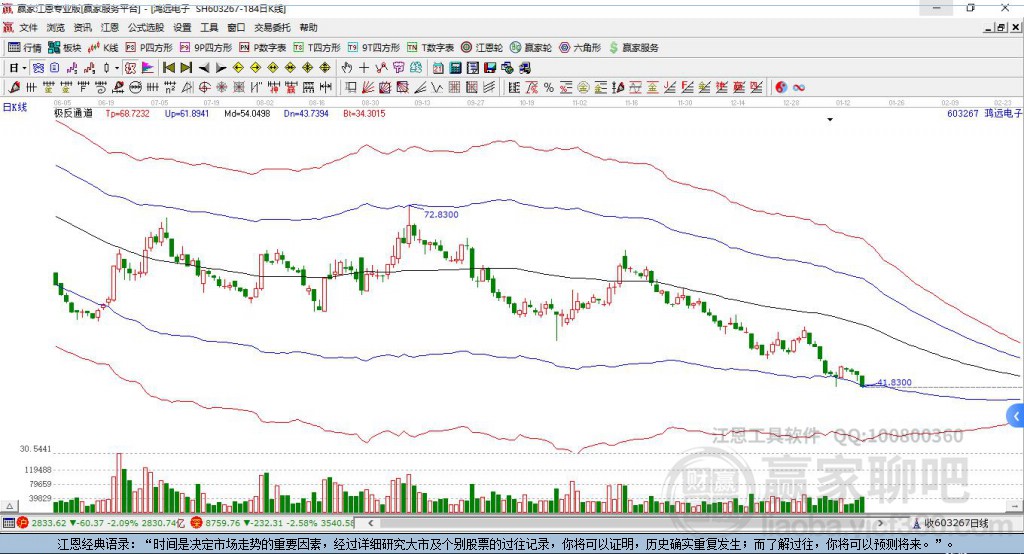The height and width of the screenshot is (554, 1024).
Task: Open the 交易委托 menu
Action: pyautogui.click(x=272, y=27)
